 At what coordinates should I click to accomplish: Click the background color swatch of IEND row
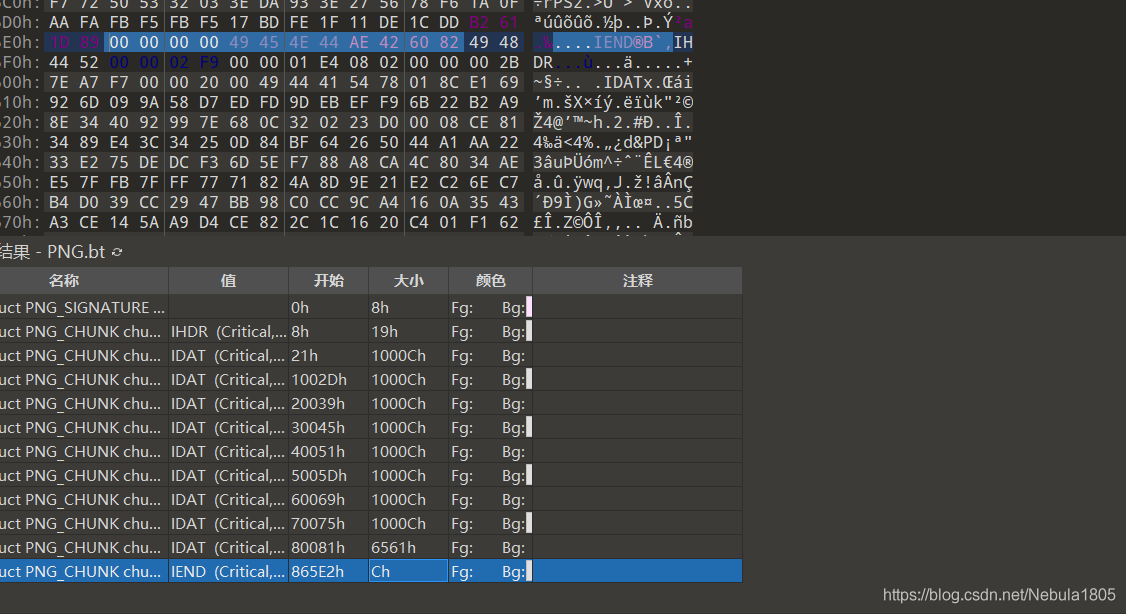coord(529,572)
